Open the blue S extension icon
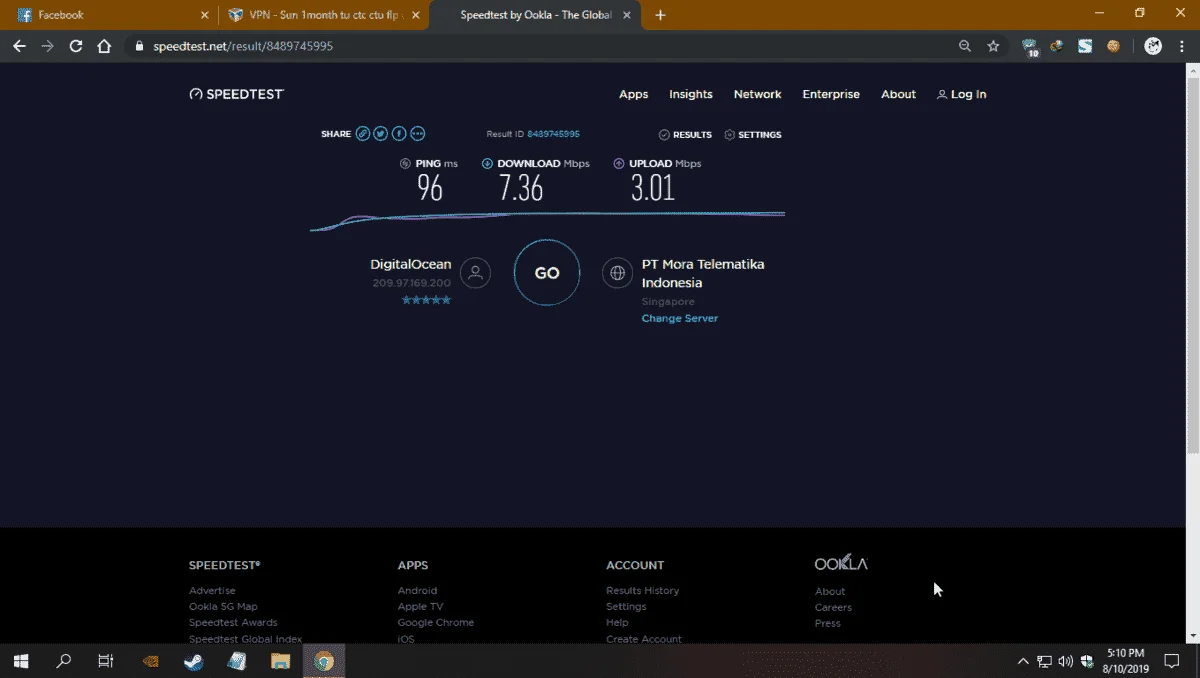This screenshot has width=1200, height=678. 1085,46
